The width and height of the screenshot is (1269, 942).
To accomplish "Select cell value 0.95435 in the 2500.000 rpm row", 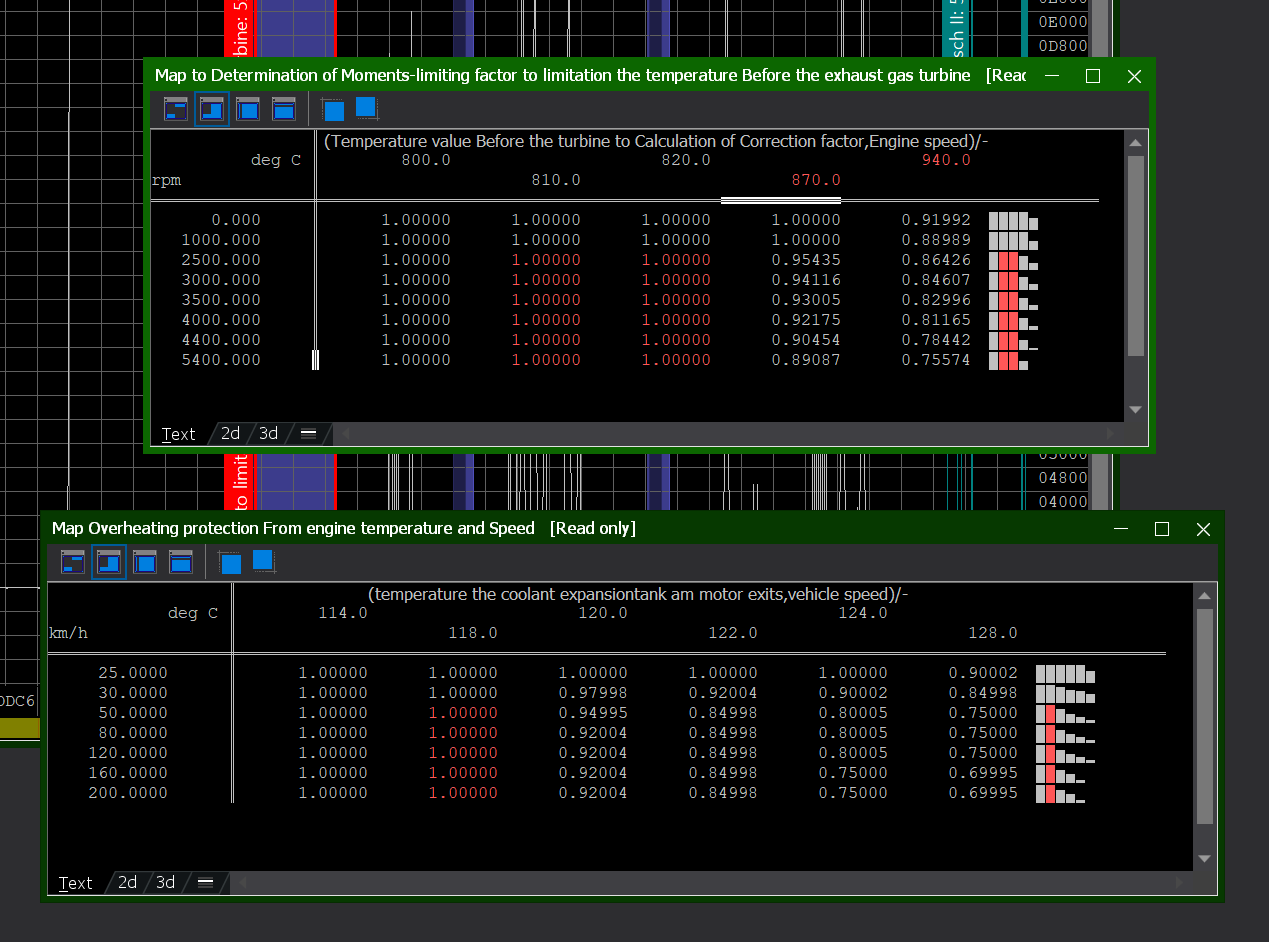I will (x=806, y=260).
